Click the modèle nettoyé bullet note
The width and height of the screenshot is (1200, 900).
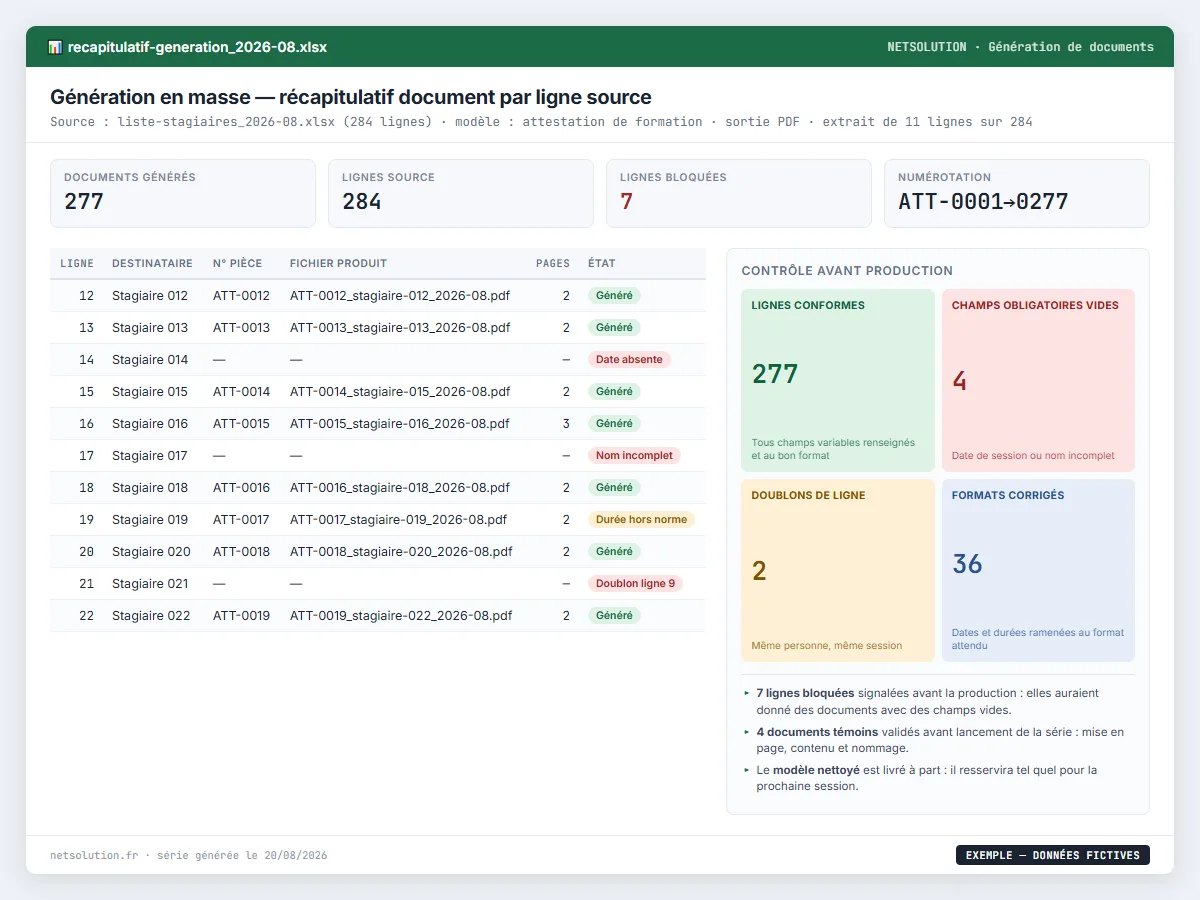(x=938, y=778)
